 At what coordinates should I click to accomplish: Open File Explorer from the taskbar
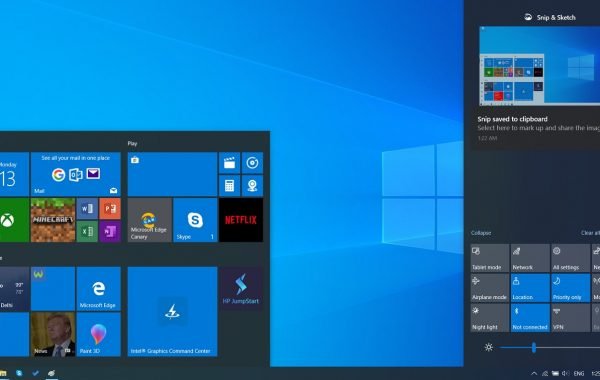[x=3, y=373]
